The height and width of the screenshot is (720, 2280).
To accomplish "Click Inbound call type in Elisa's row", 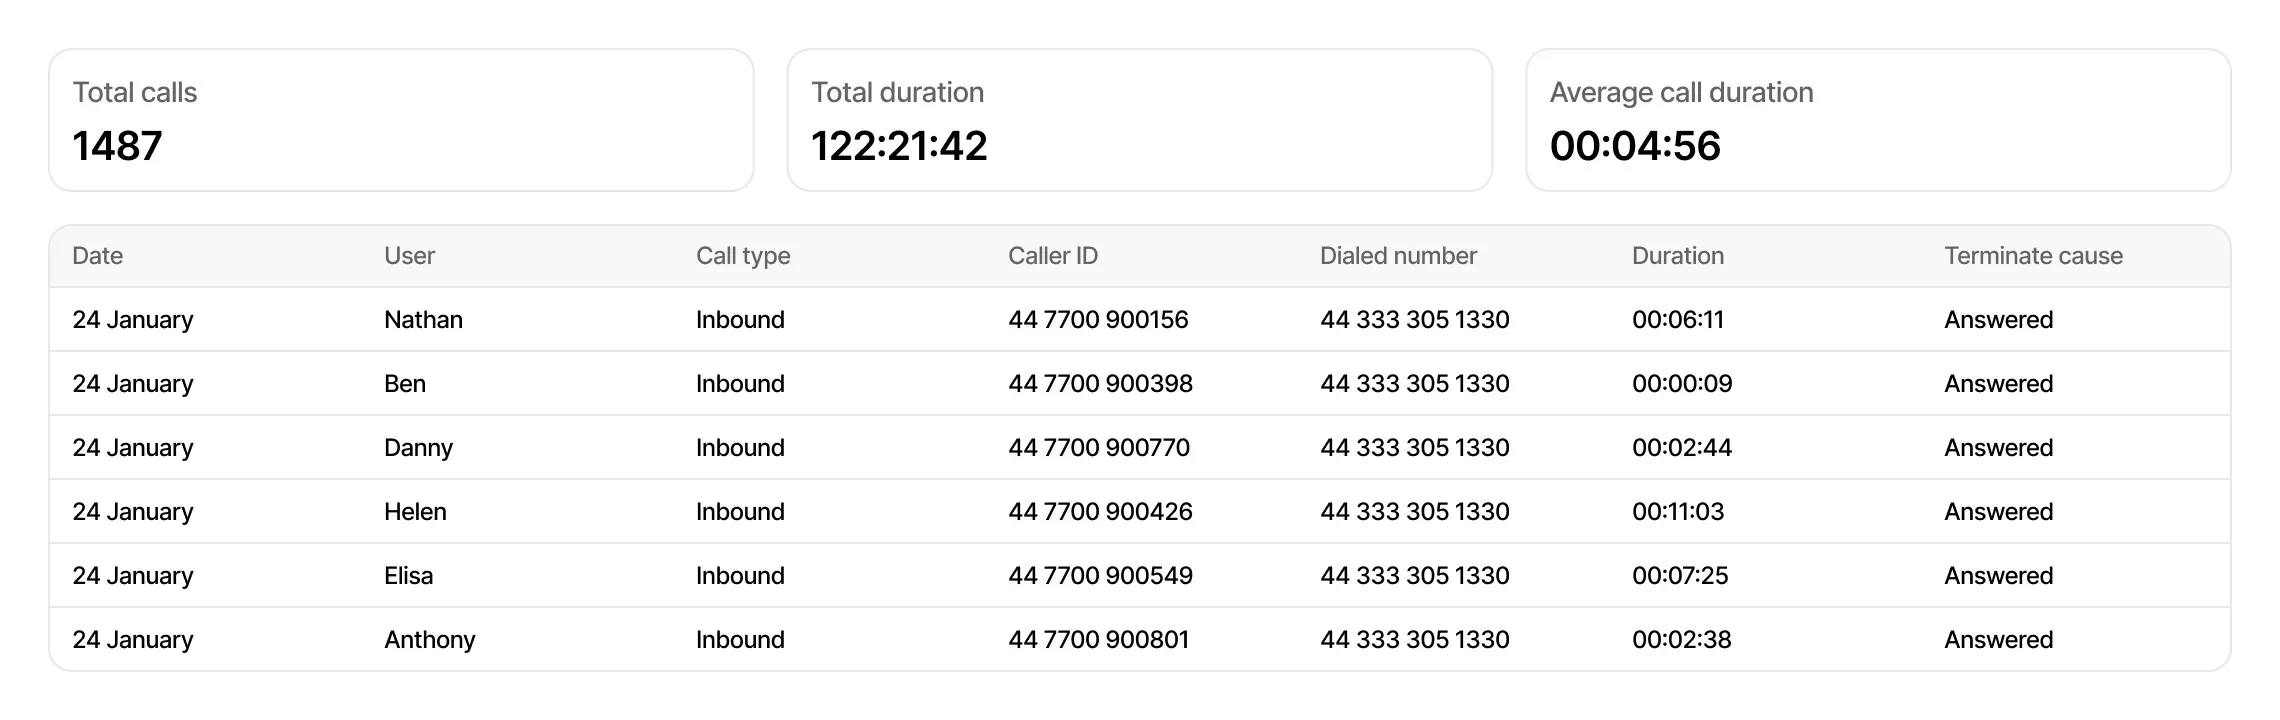I will pyautogui.click(x=740, y=576).
